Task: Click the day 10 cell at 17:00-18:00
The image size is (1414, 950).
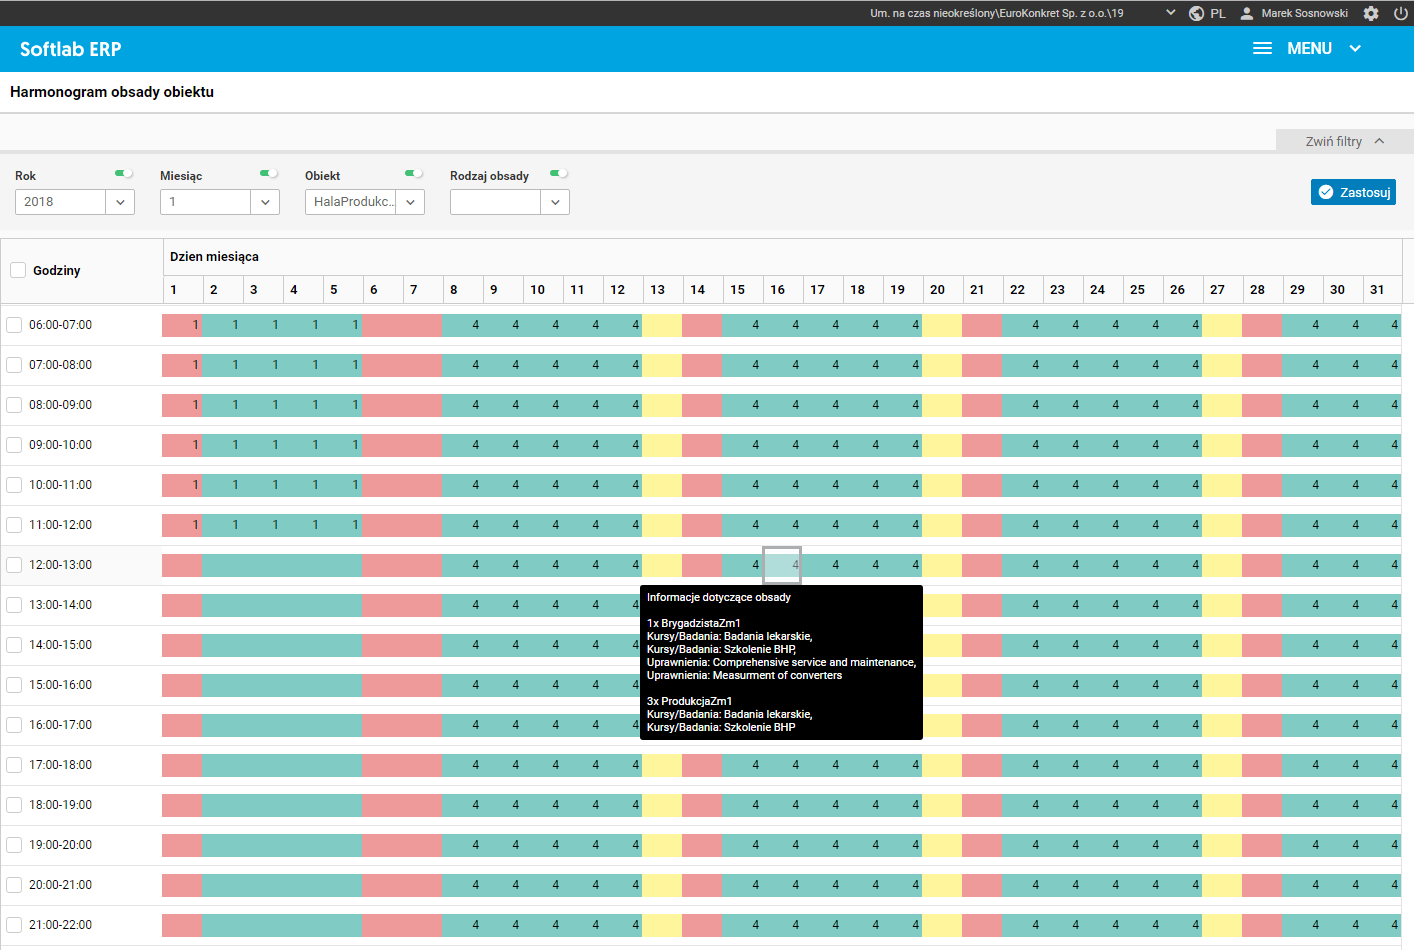Action: [x=542, y=765]
